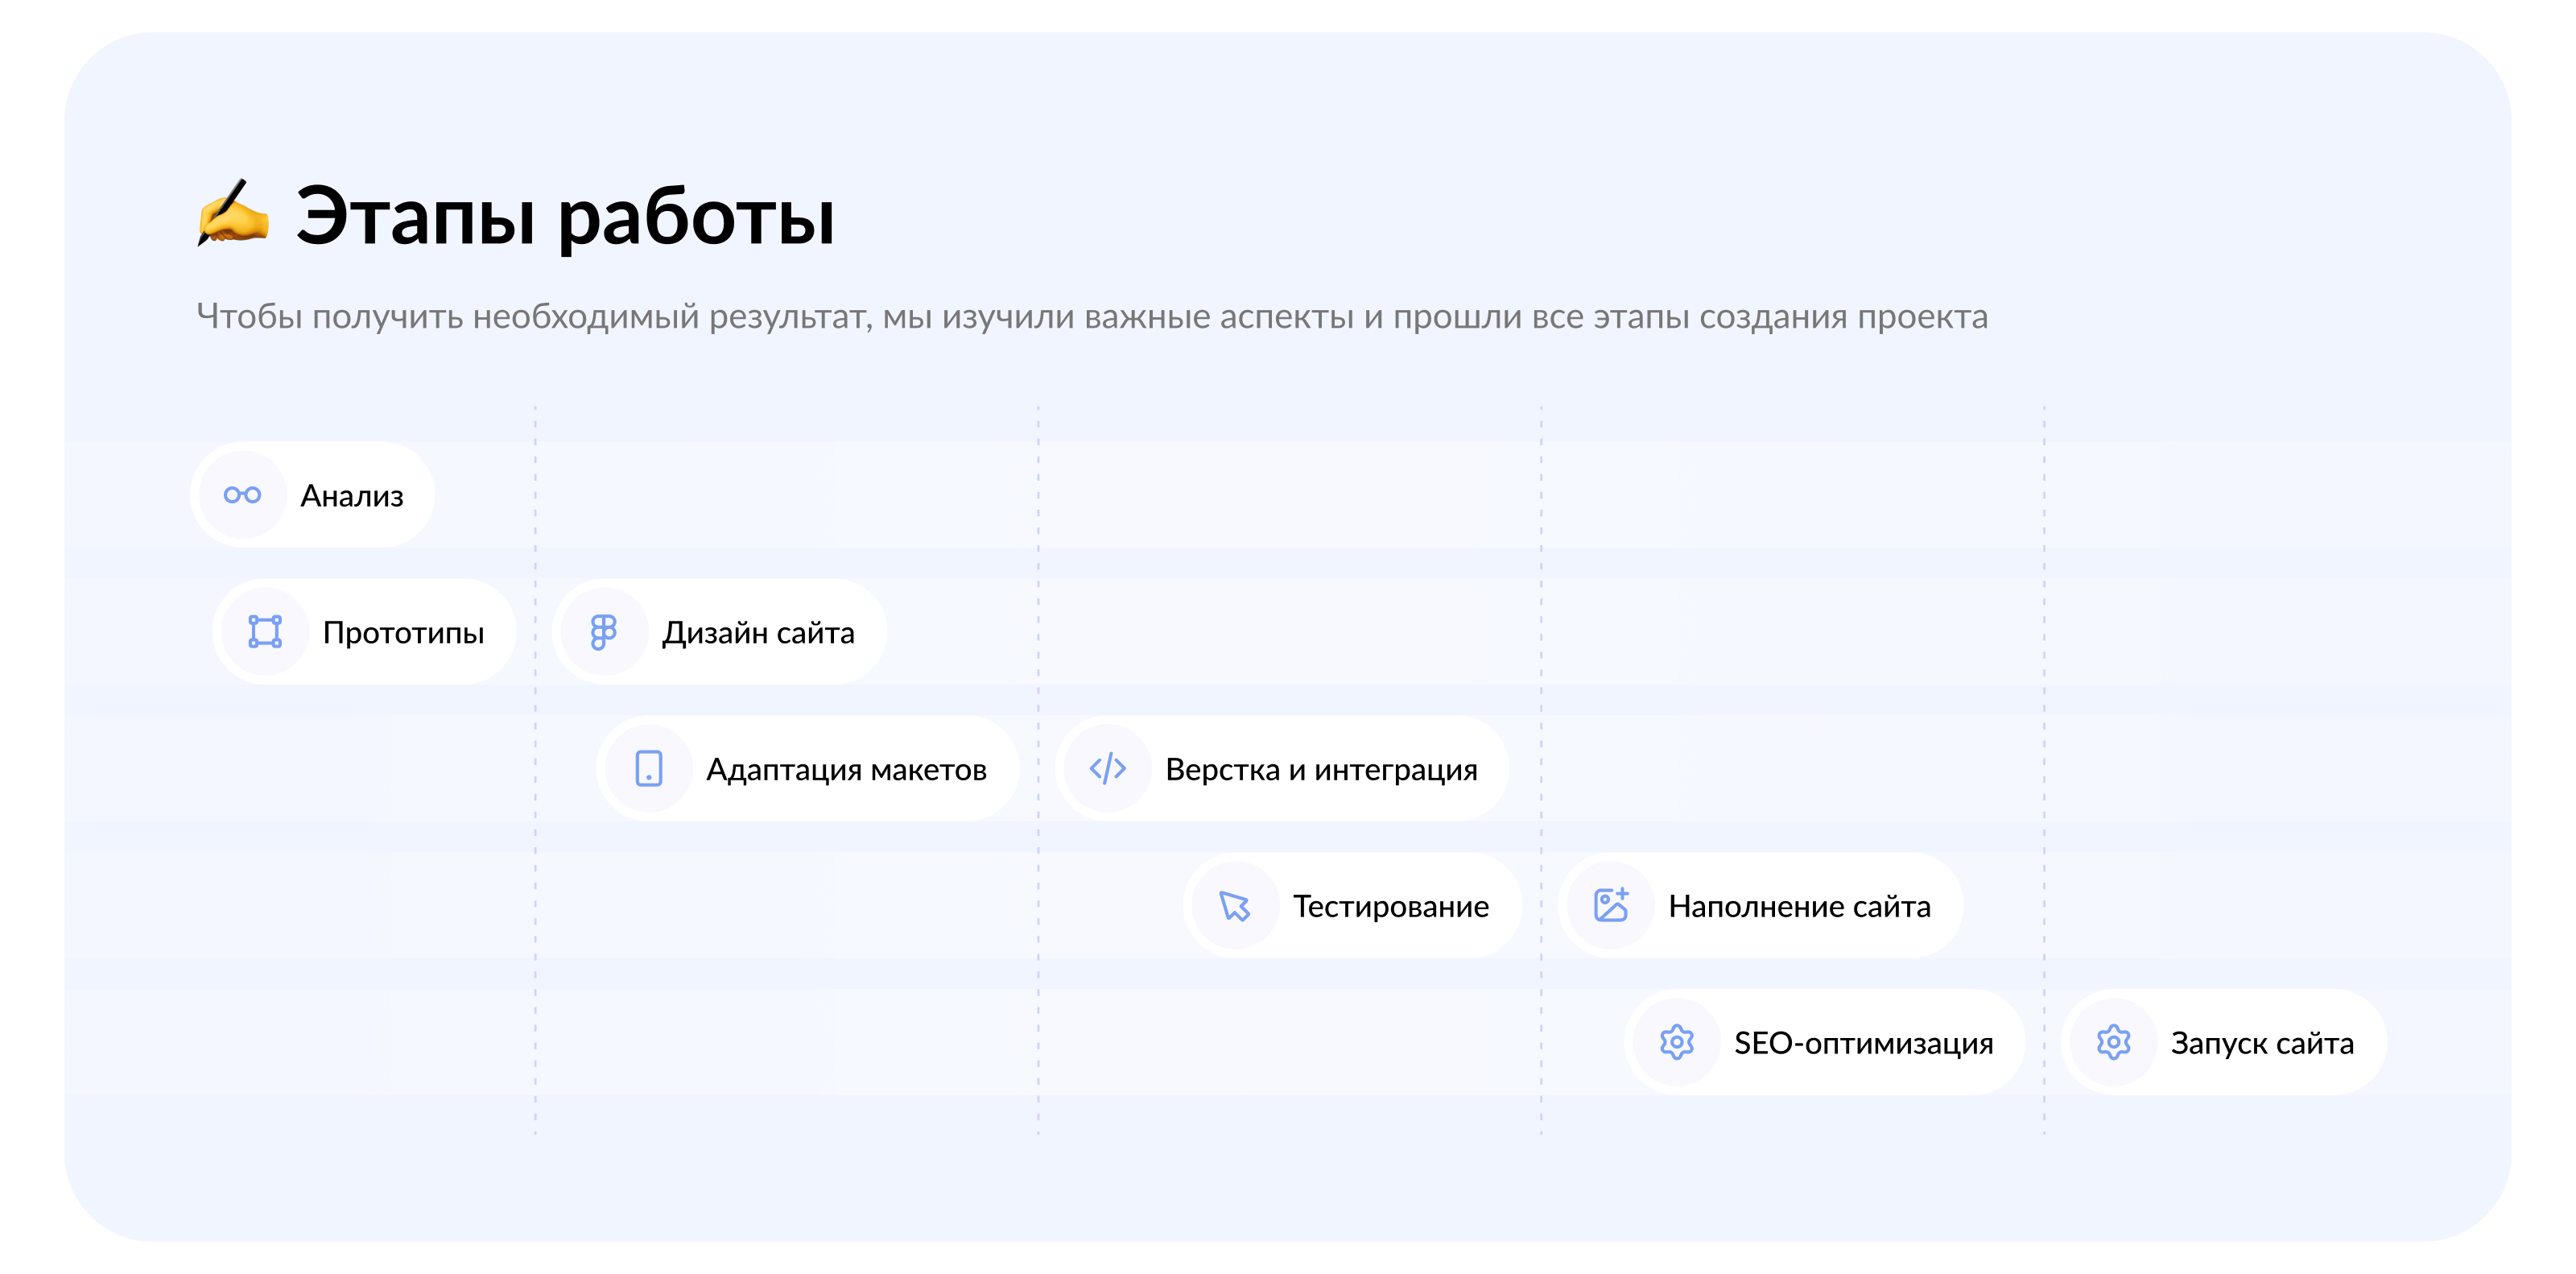This screenshot has height=1274, width=2576.
Task: Select the Прототипы stage label
Action: point(403,633)
